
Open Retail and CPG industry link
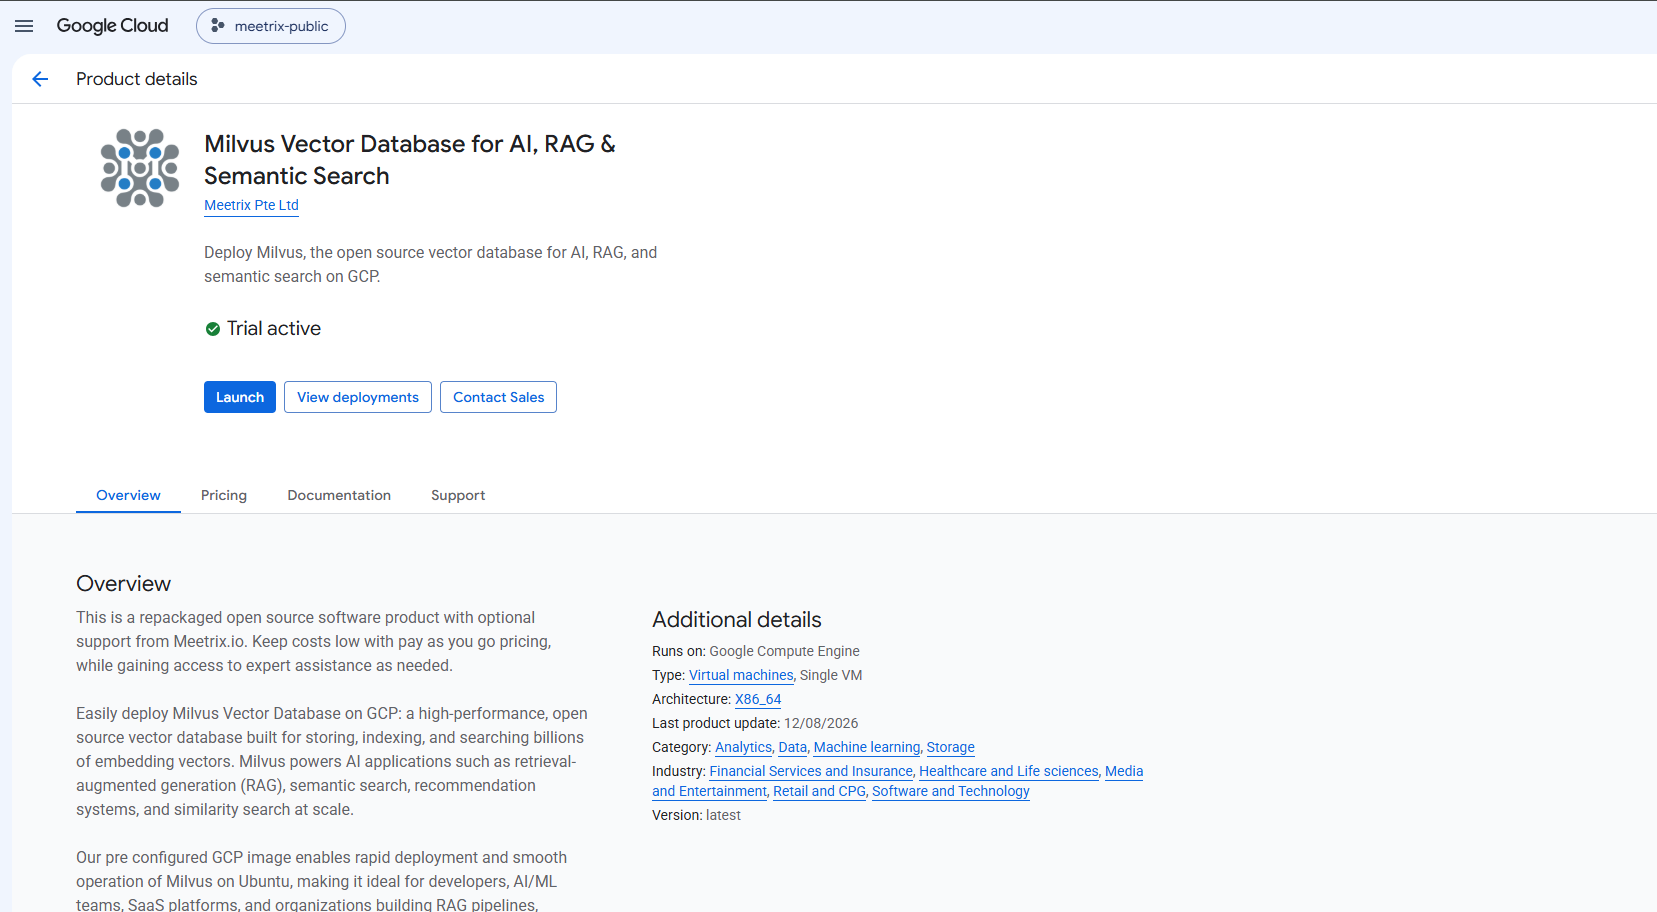click(x=819, y=791)
